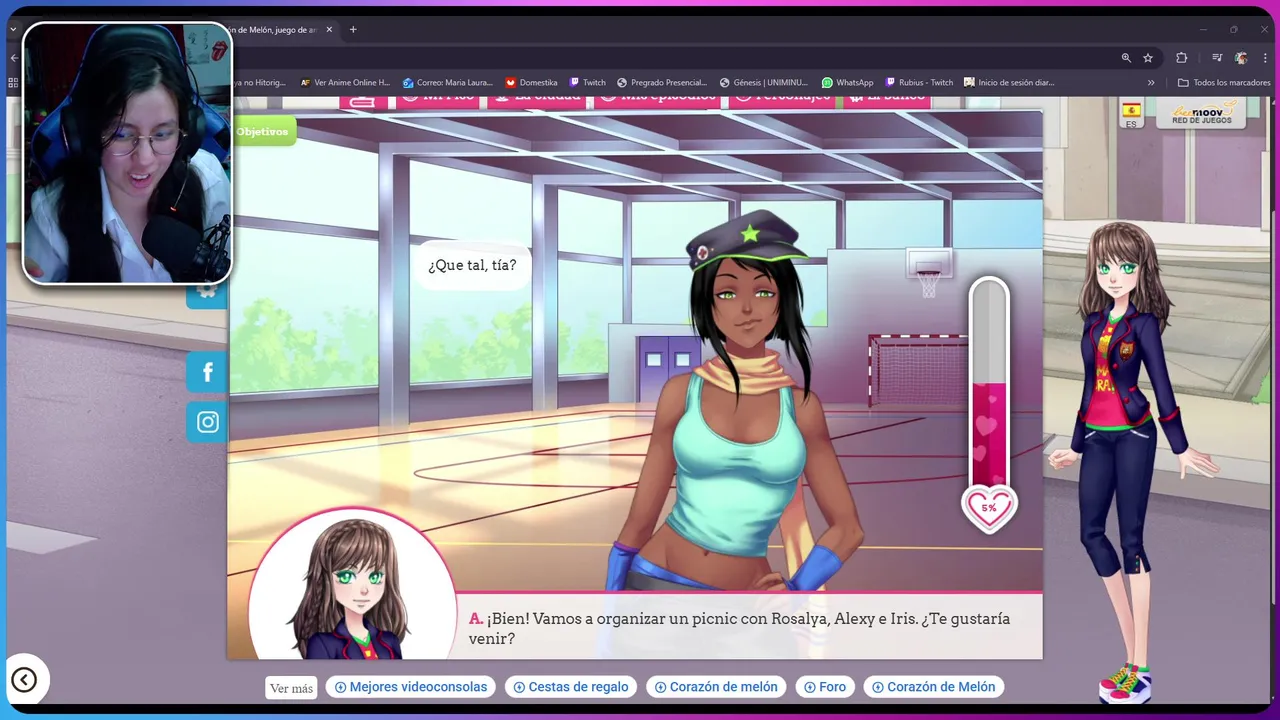Open the last 'Corazón de Melón' footer link
This screenshot has height=720, width=1280.
[933, 687]
